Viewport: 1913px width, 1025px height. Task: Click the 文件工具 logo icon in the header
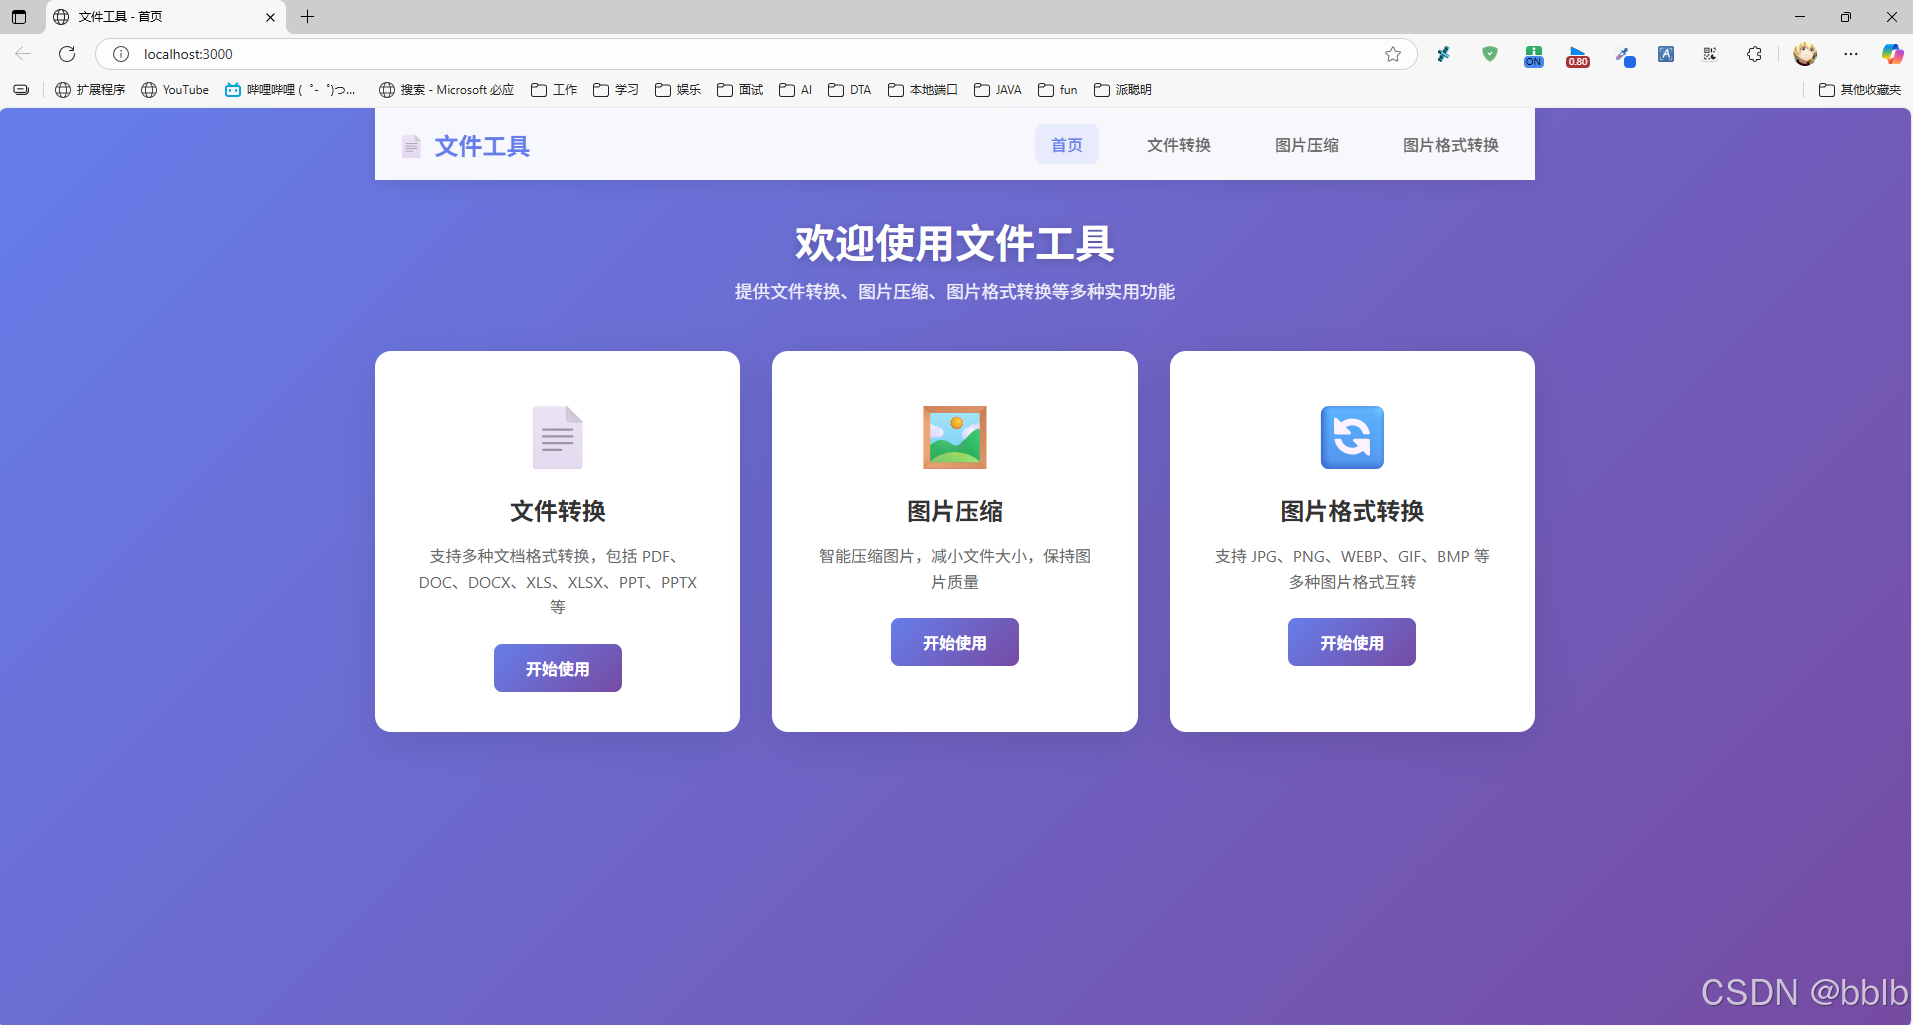(411, 145)
